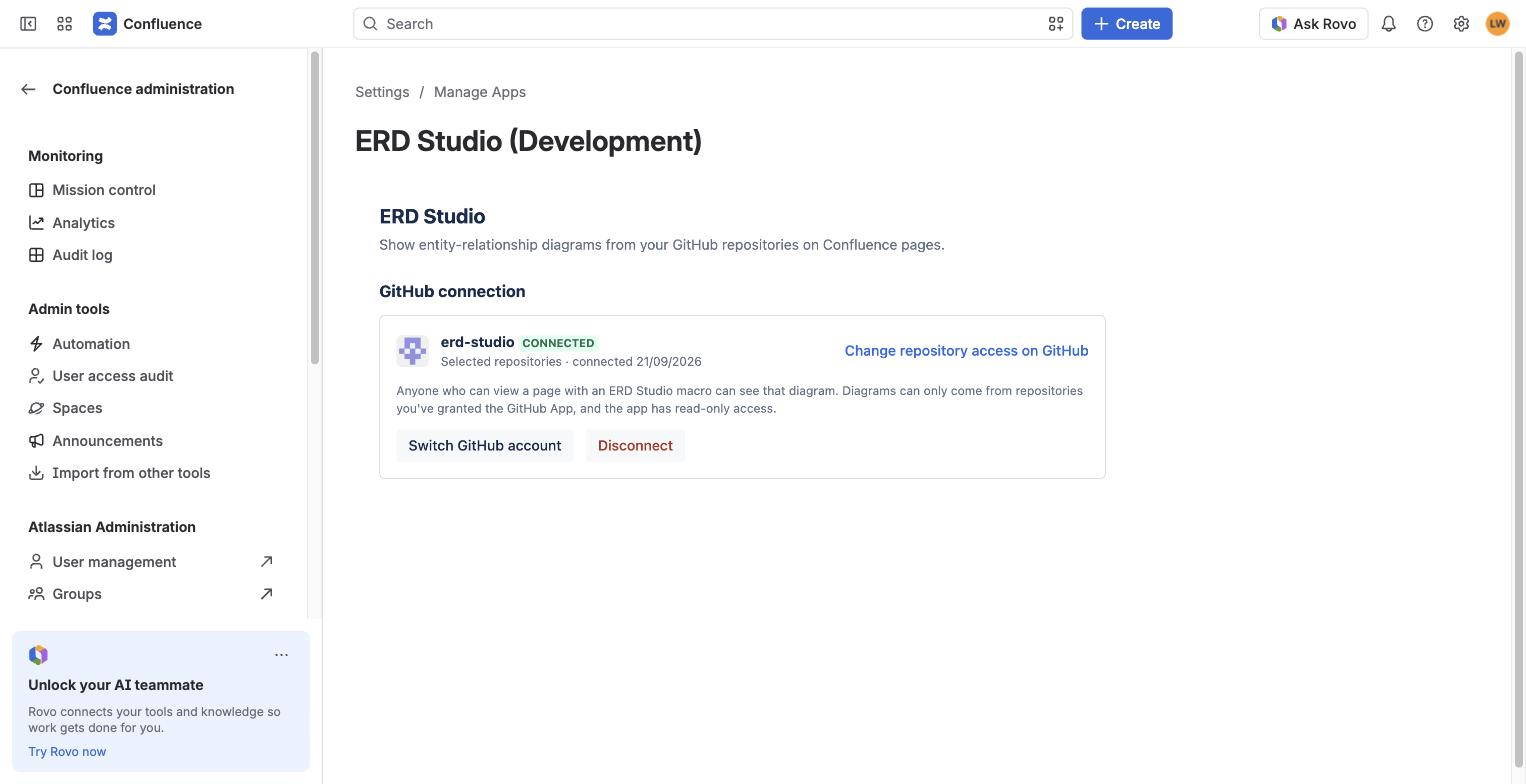This screenshot has width=1526, height=784.
Task: Go back using the arrow beside Confluence administration
Action: coord(28,89)
